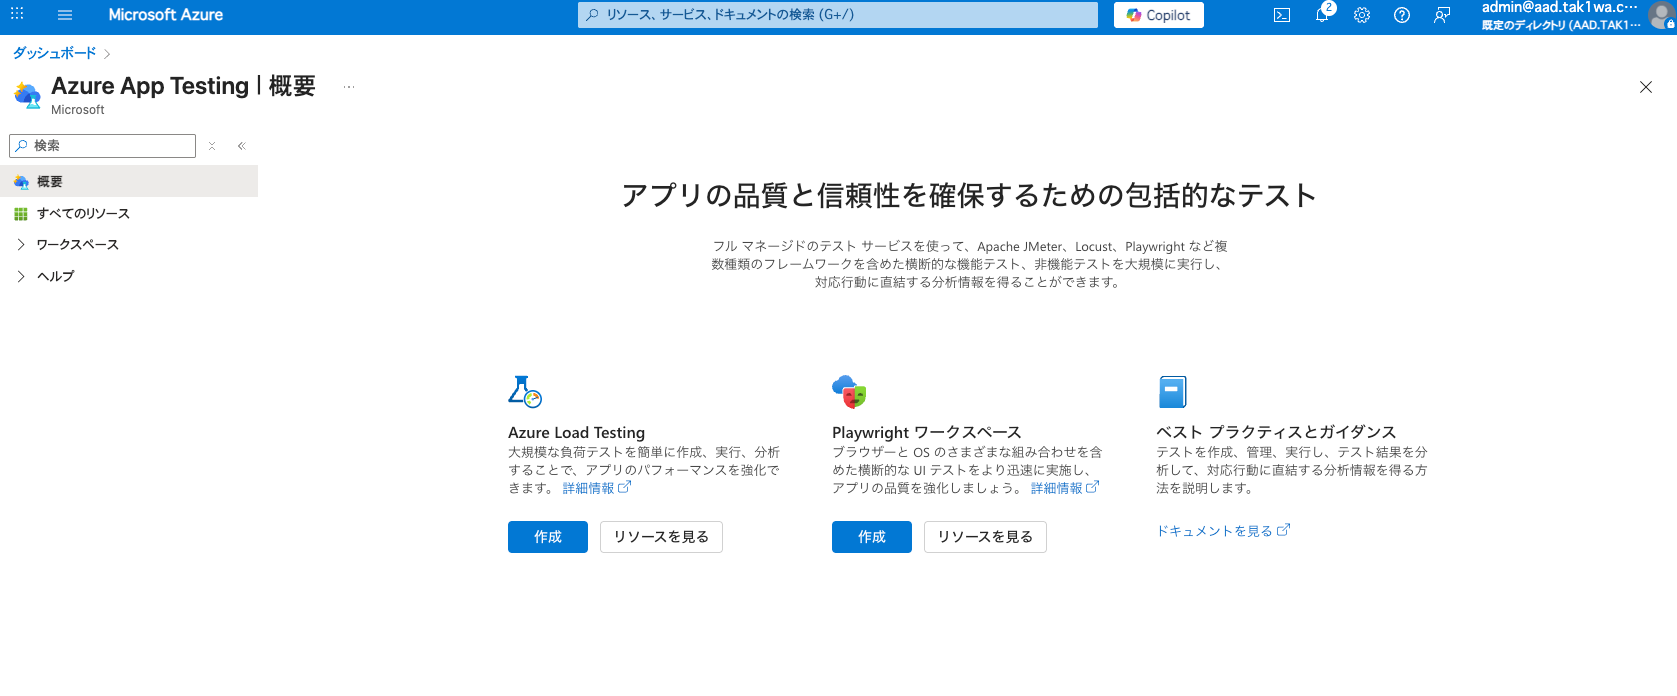
Task: Open the ellipsis more options beside title
Action: pos(349,87)
